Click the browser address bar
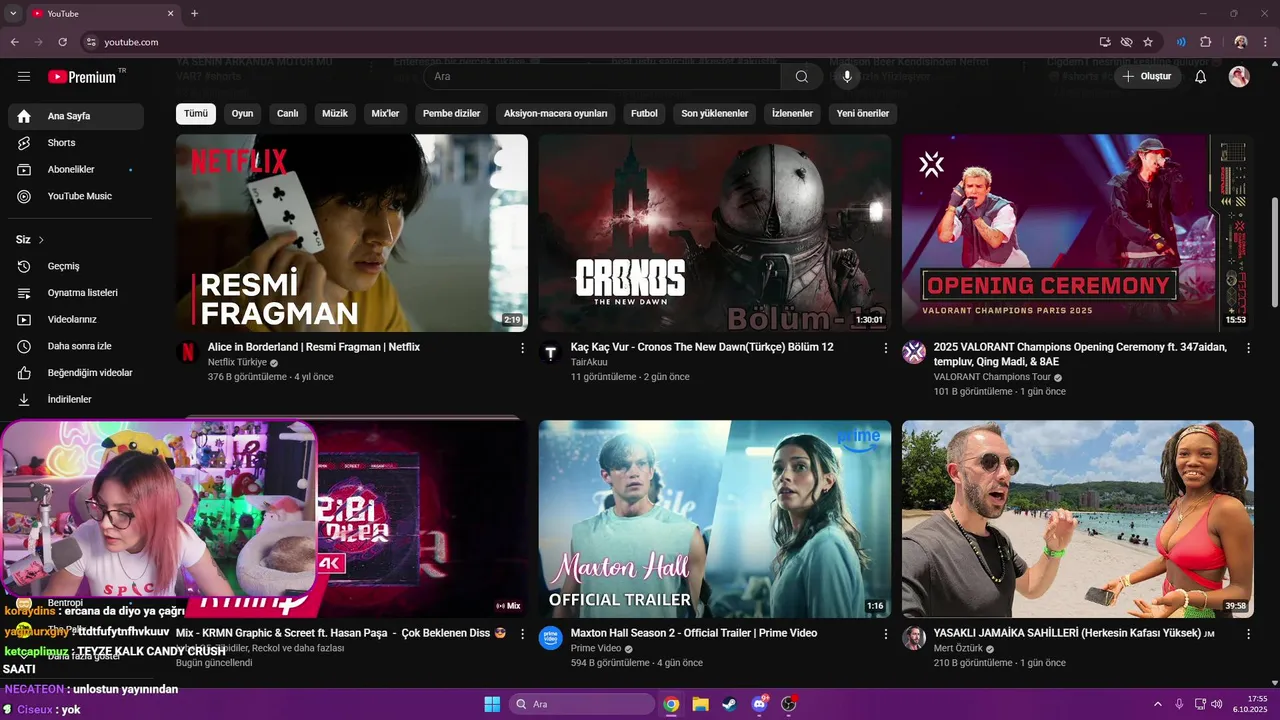 click(x=590, y=42)
